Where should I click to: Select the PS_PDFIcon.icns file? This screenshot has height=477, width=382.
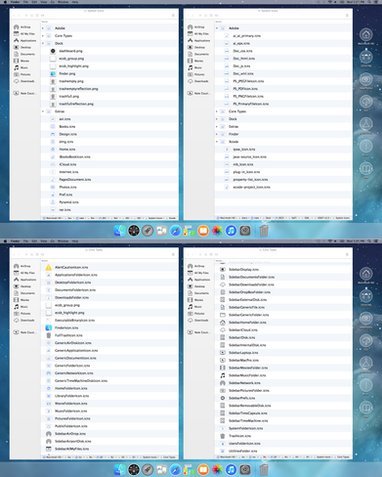tap(245, 89)
